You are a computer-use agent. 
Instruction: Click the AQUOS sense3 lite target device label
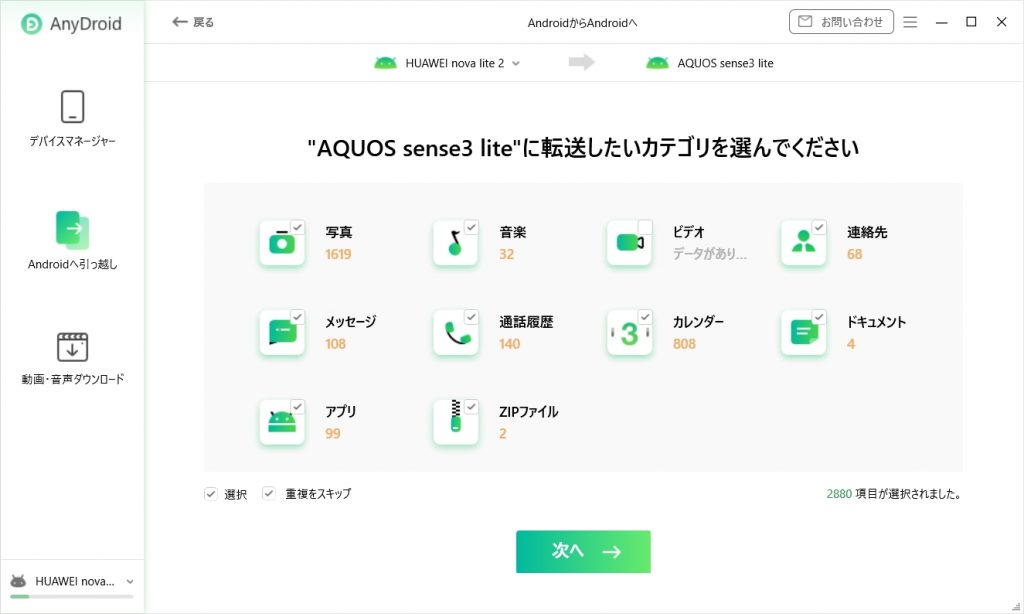(x=725, y=63)
